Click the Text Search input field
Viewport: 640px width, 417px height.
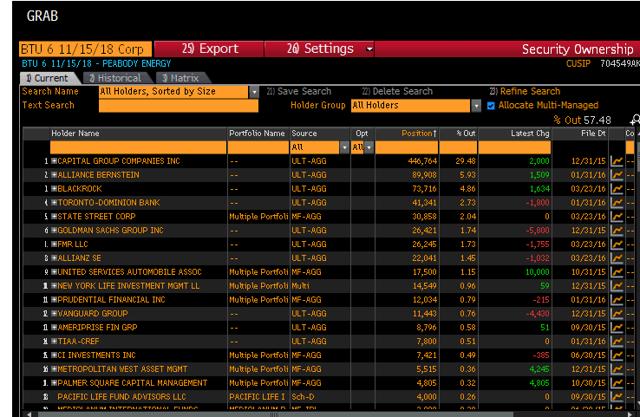[x=178, y=106]
